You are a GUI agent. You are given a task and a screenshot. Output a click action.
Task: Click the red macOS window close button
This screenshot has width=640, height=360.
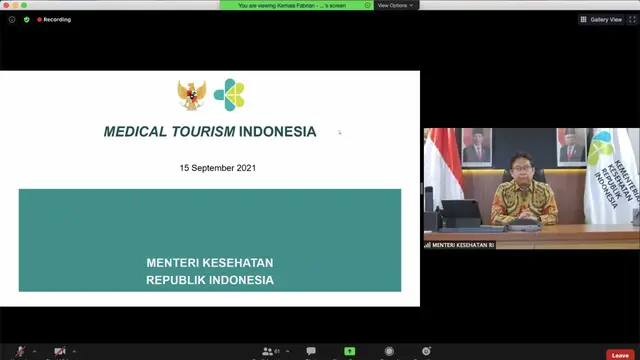tap(6, 5)
